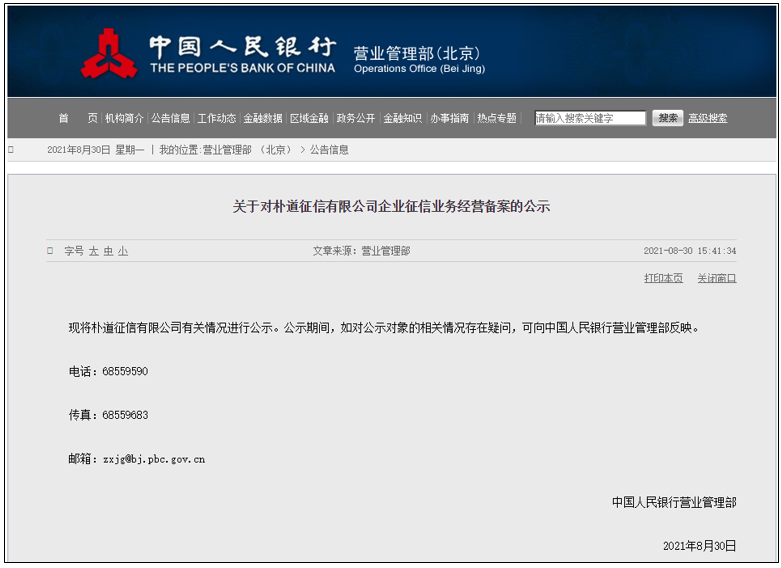
Task: Click the small square icon left of the breadcrumb date
Action: (11, 149)
